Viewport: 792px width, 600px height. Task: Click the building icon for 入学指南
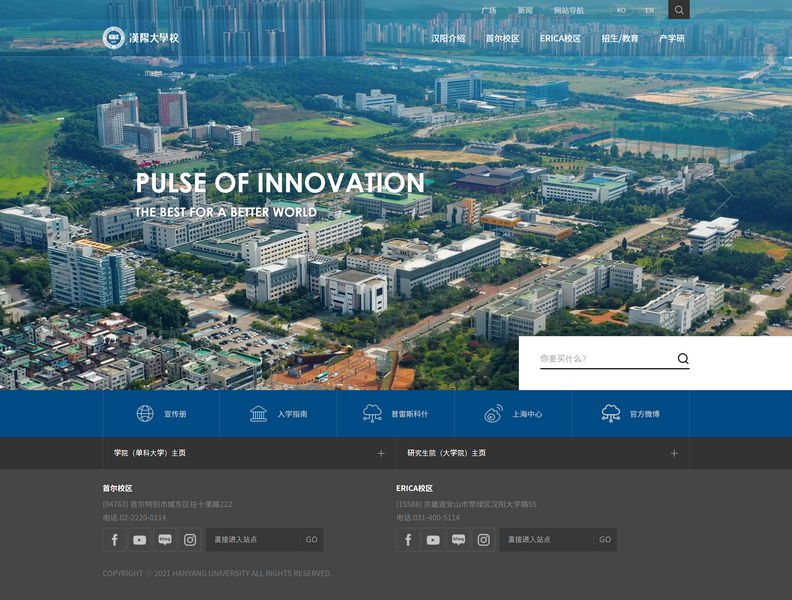click(259, 414)
